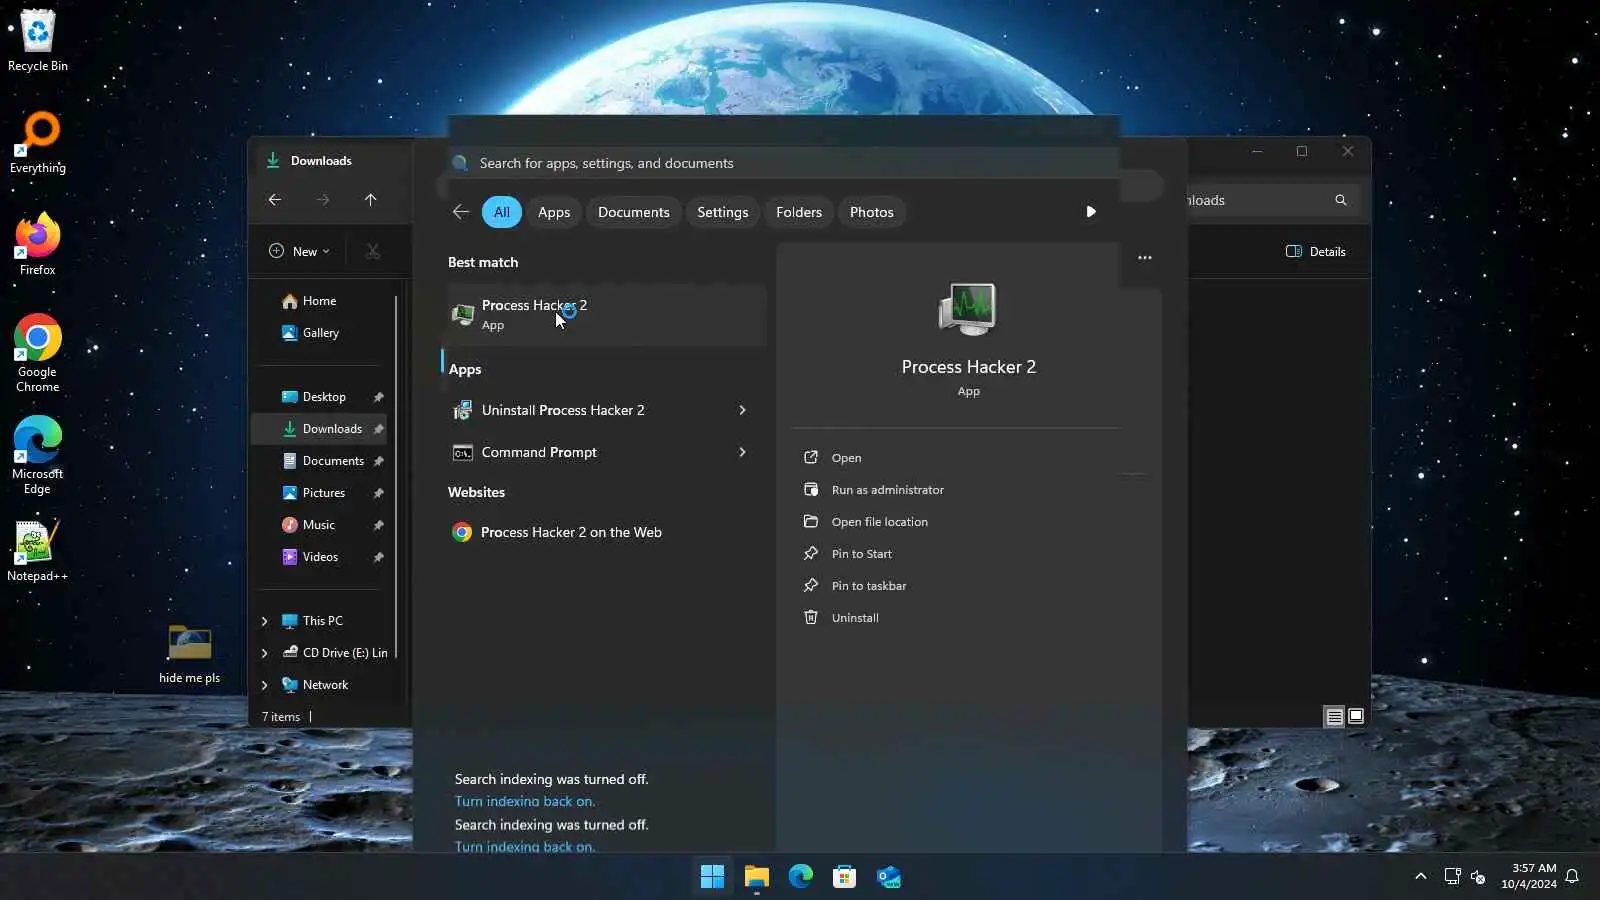Open the New dropdown in Explorer

[300, 252]
